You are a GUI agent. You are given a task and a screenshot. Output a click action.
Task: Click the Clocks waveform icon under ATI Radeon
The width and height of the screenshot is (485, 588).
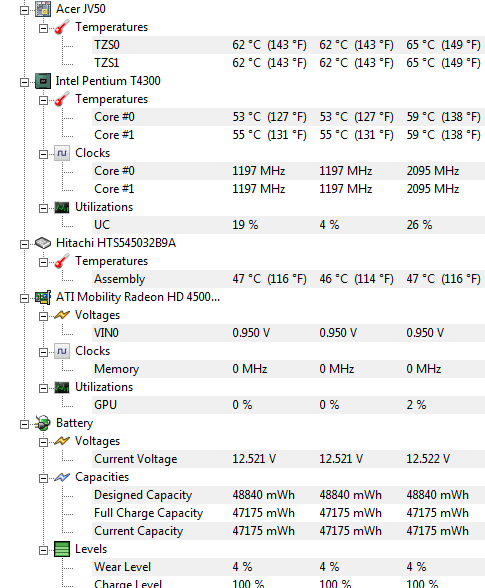tap(62, 351)
